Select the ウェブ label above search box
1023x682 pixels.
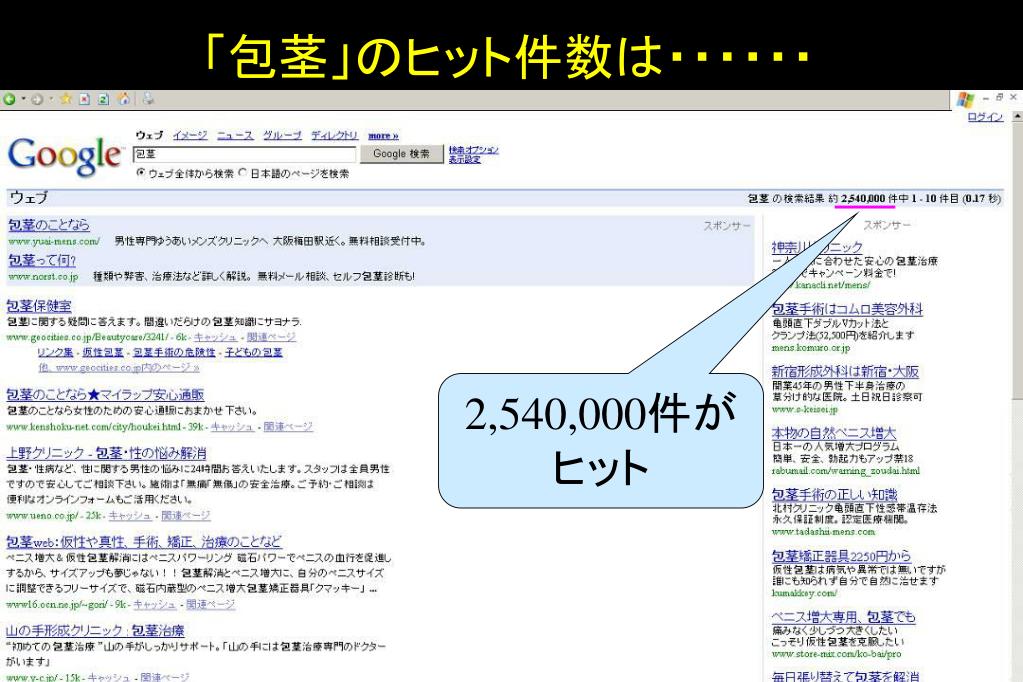pyautogui.click(x=149, y=135)
